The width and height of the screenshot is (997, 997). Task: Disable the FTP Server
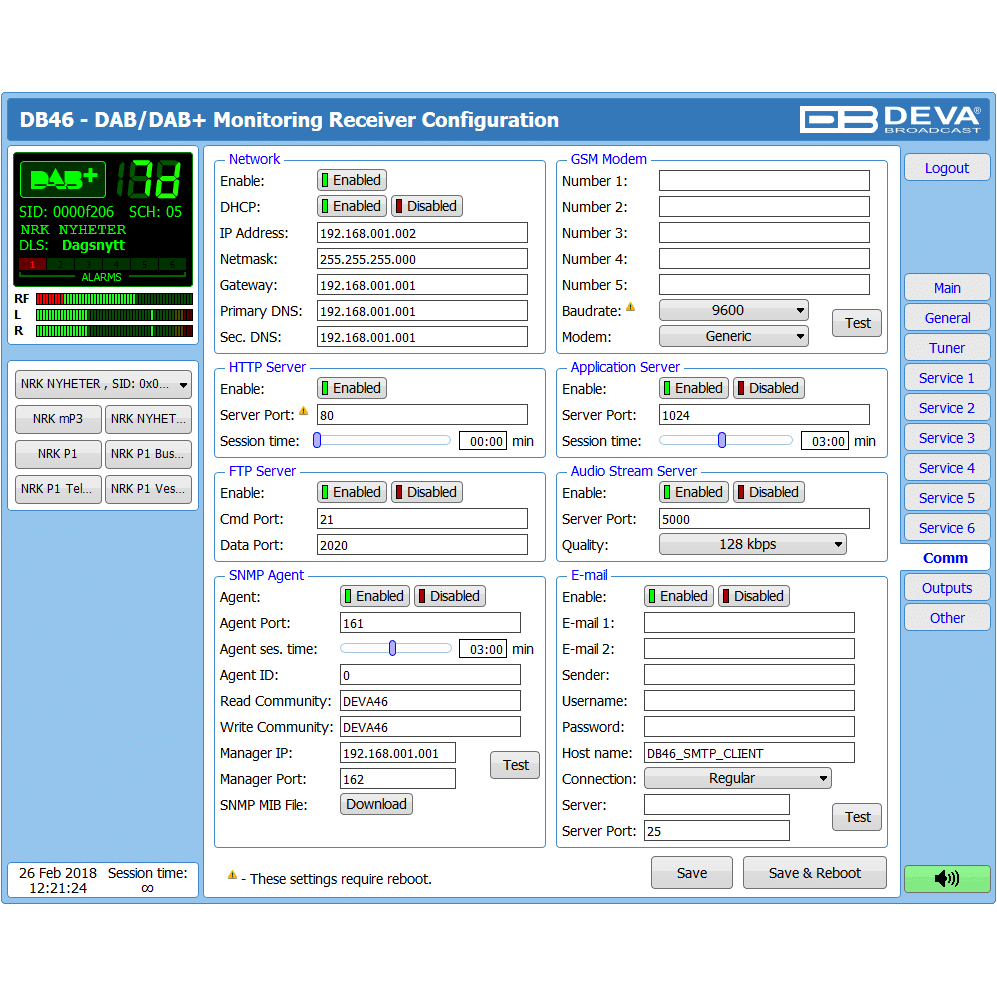(427, 492)
